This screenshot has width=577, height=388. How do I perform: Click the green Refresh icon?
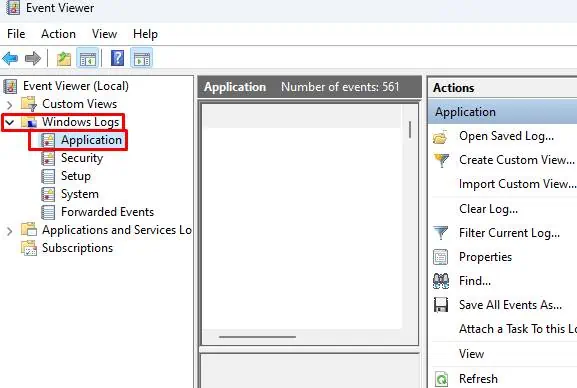click(x=441, y=379)
